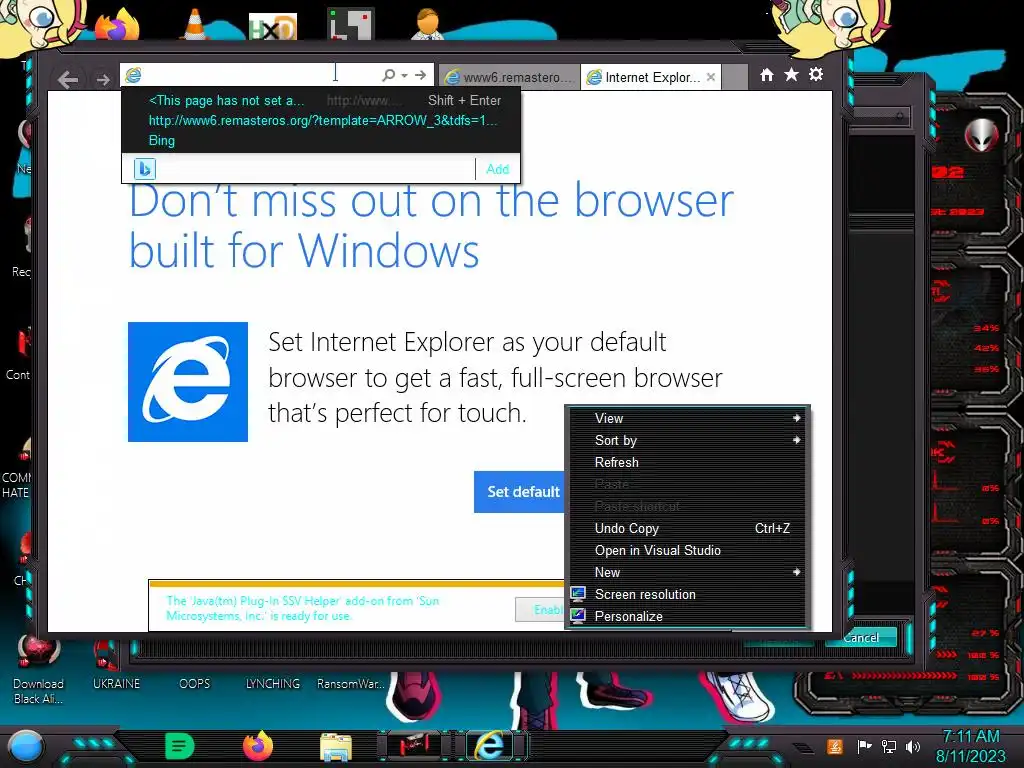Viewport: 1024px width, 768px height.
Task: Select the LYNCHING desktop item
Action: tap(273, 684)
